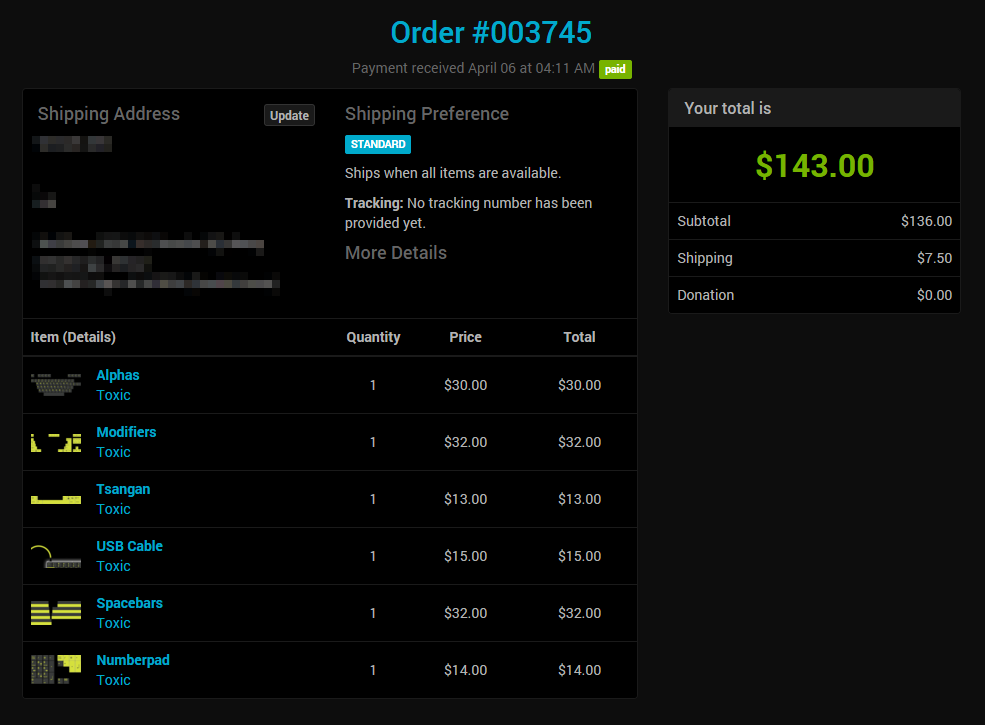This screenshot has height=725, width=985.
Task: Open the Toxic link under Spacebars
Action: (114, 623)
